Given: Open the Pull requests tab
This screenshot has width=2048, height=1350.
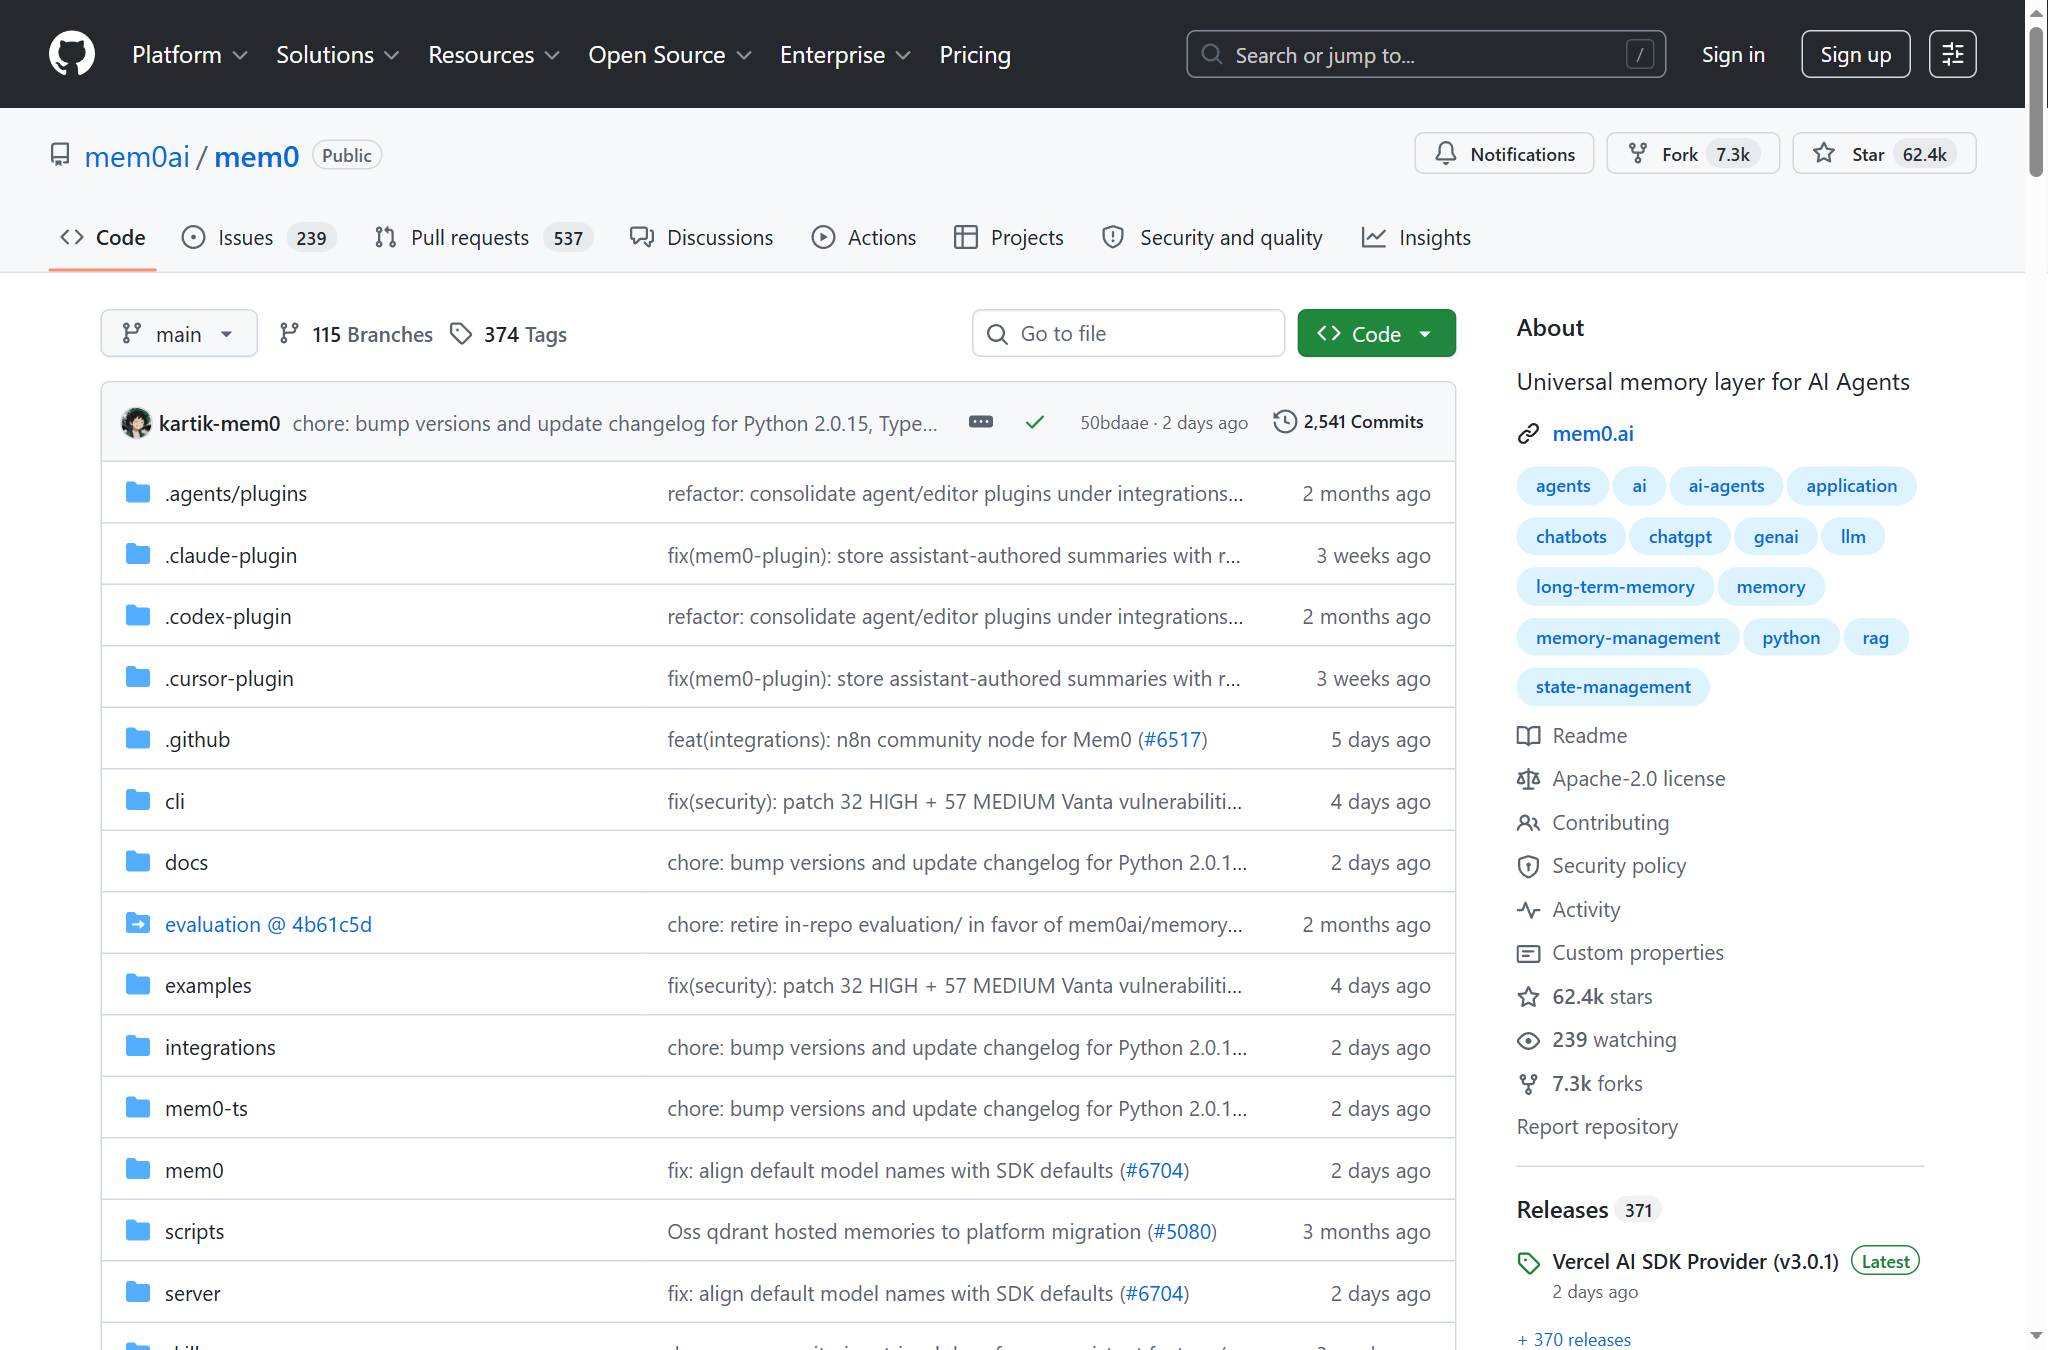Looking at the screenshot, I should pyautogui.click(x=483, y=238).
